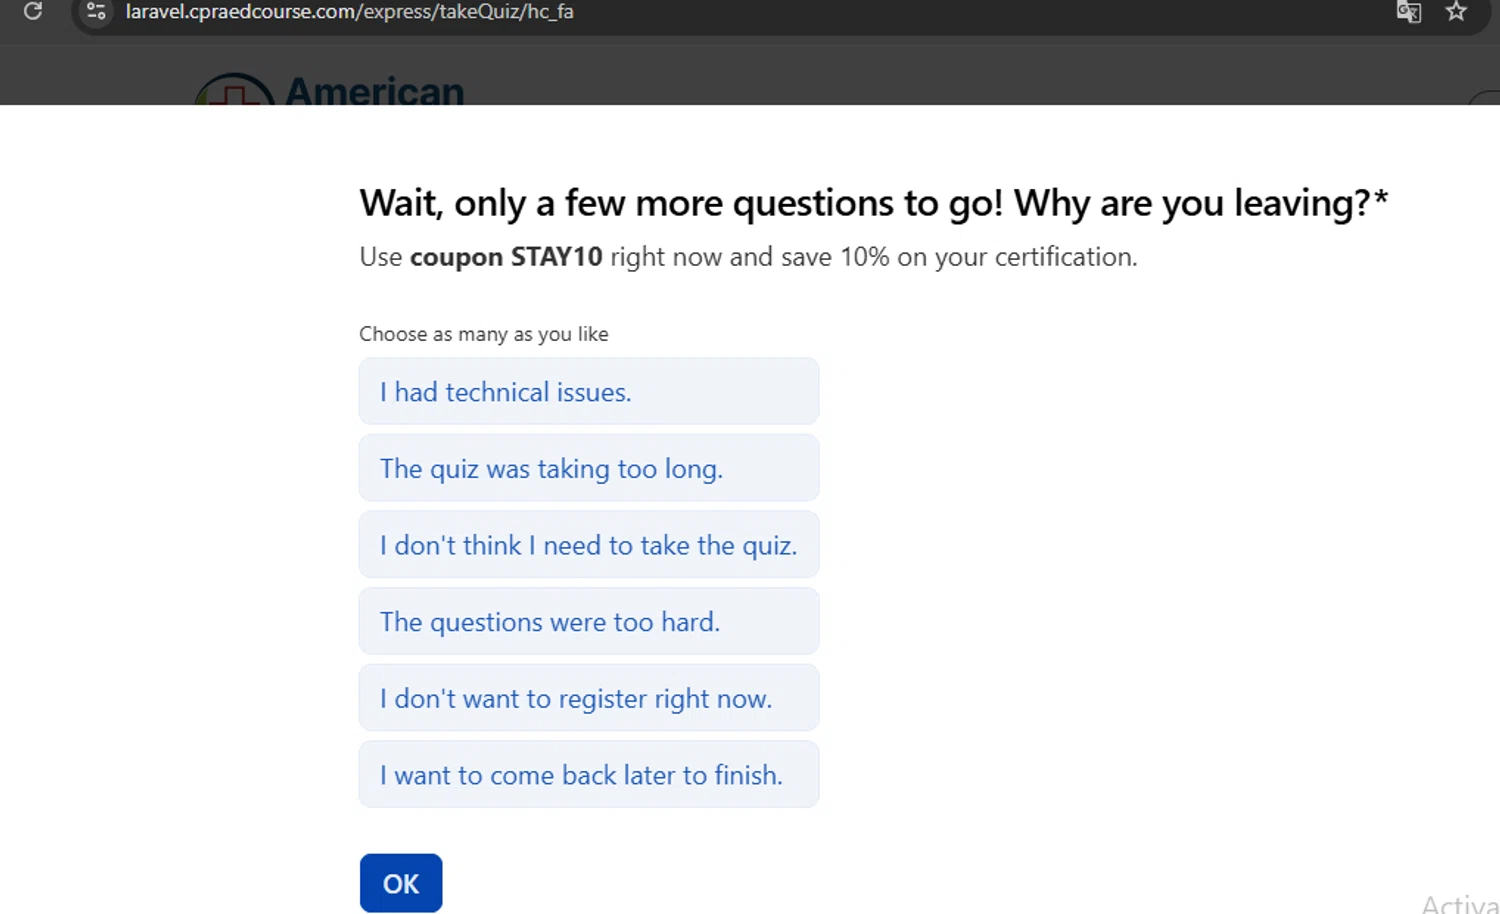This screenshot has width=1500, height=914.
Task: Focus the address bar URL
Action: click(x=349, y=12)
